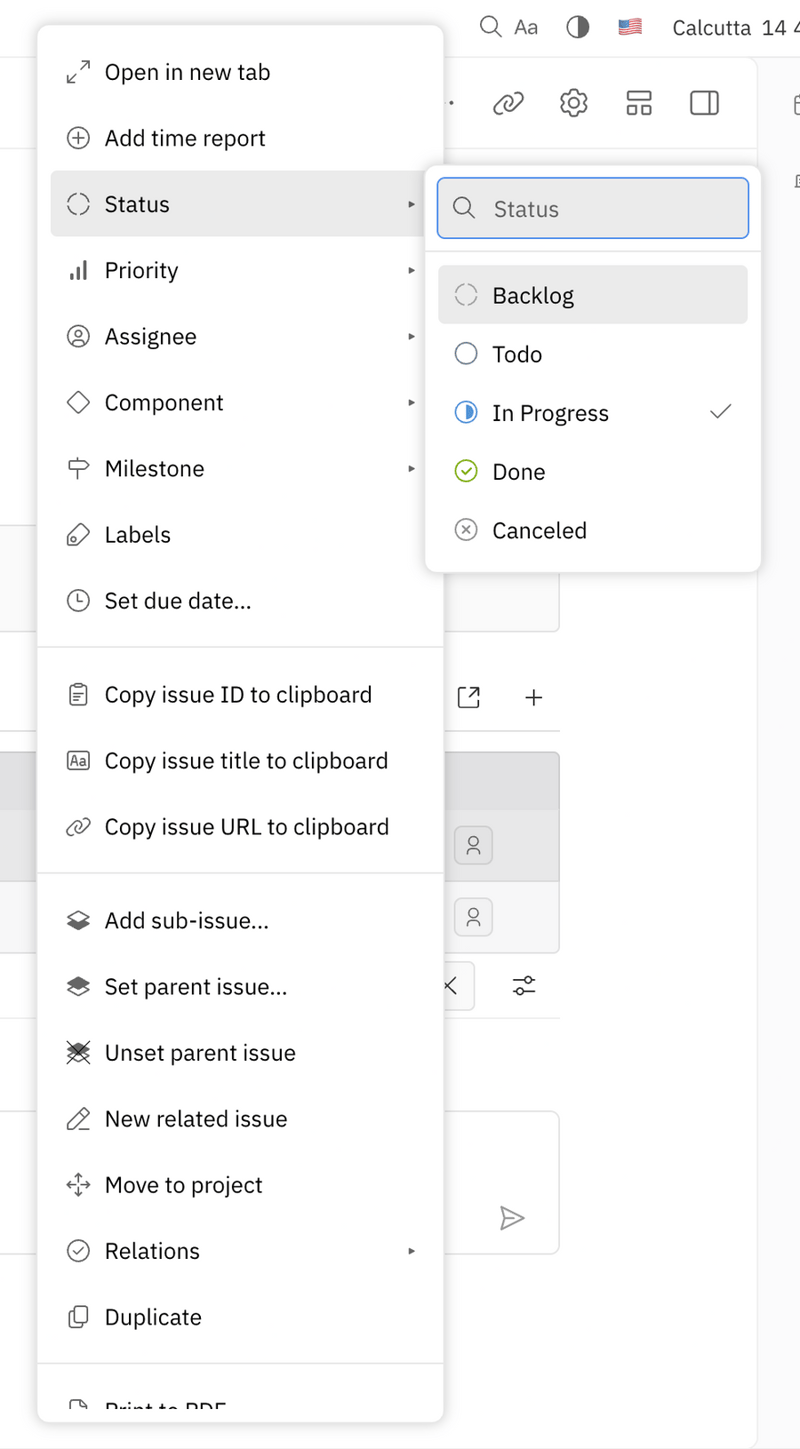Click the plus icon to add an item

coord(533,697)
